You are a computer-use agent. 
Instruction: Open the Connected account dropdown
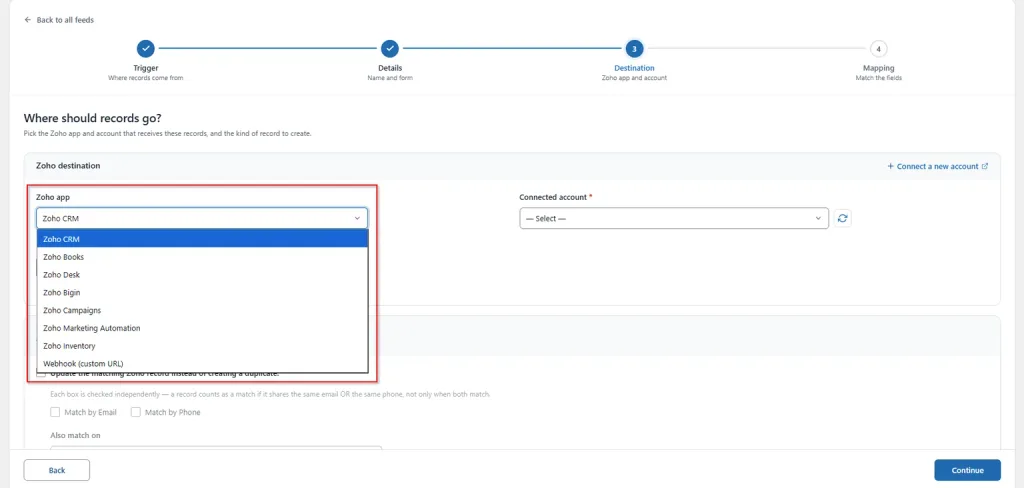click(x=674, y=218)
